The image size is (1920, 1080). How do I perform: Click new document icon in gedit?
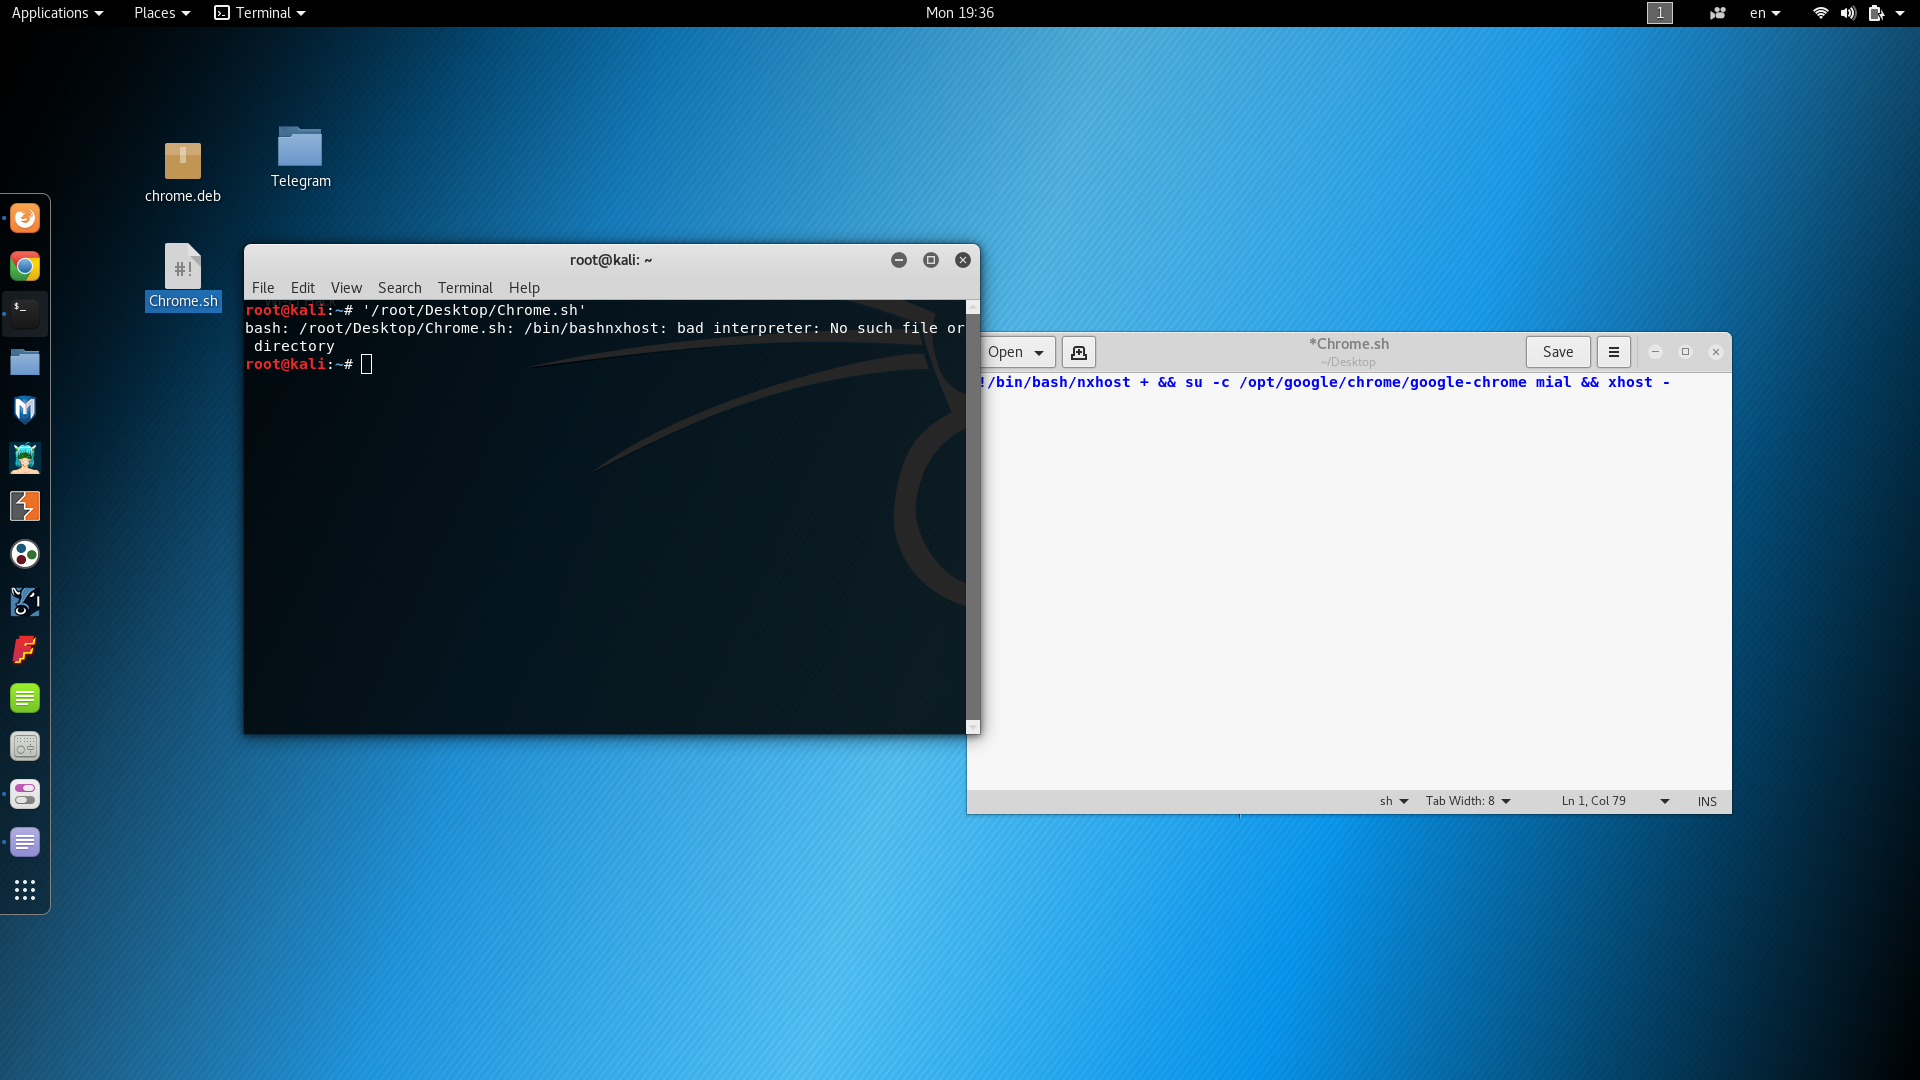pos(1078,352)
